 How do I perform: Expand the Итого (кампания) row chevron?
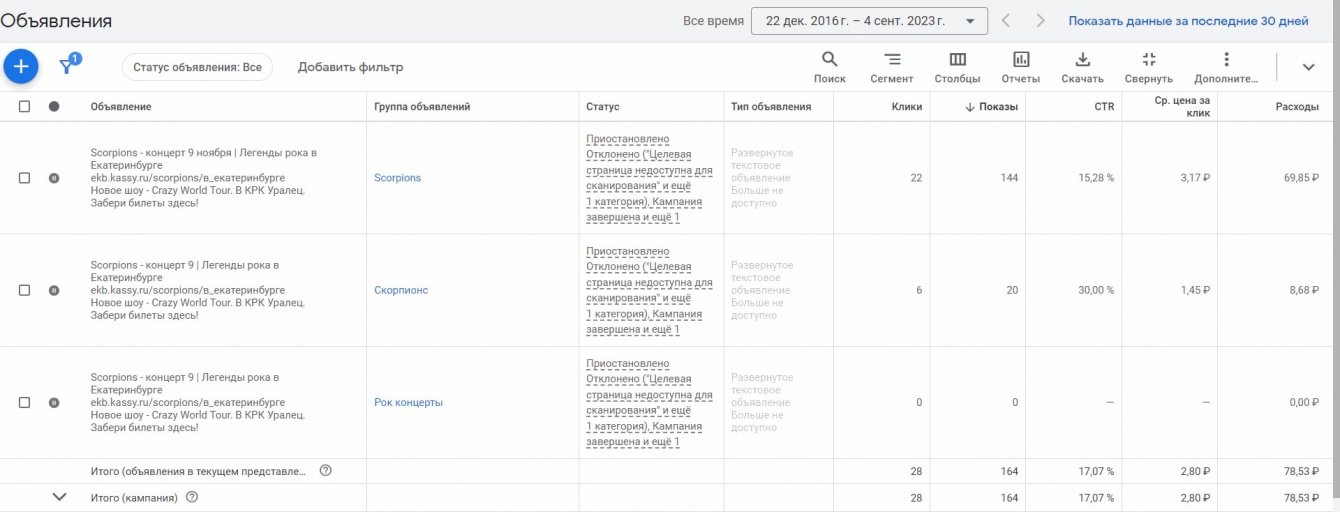click(59, 497)
